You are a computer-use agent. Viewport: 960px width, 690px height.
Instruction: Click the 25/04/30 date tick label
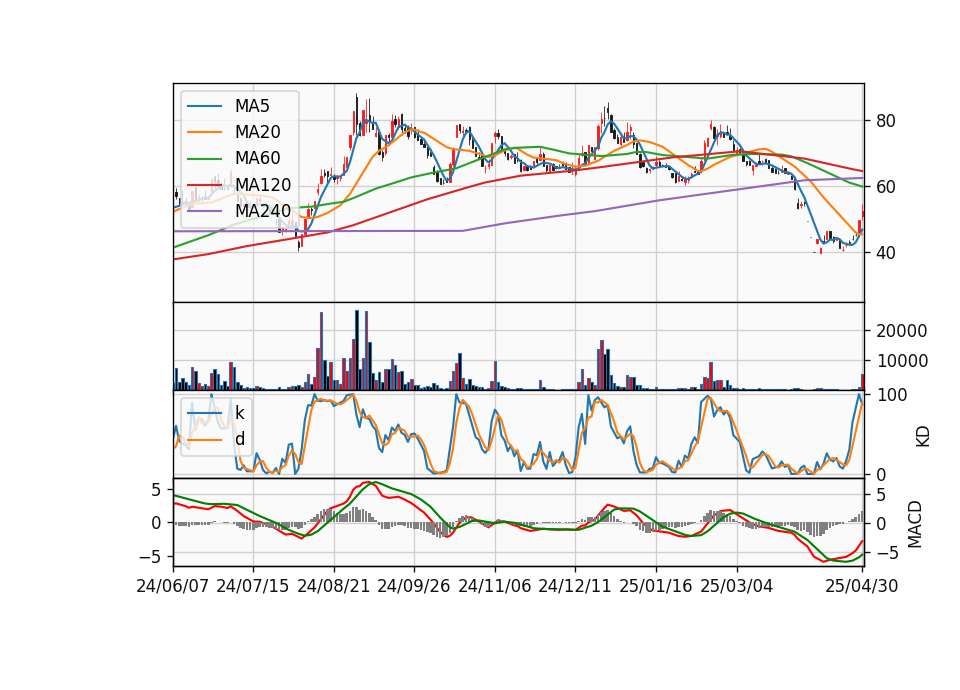[861, 586]
